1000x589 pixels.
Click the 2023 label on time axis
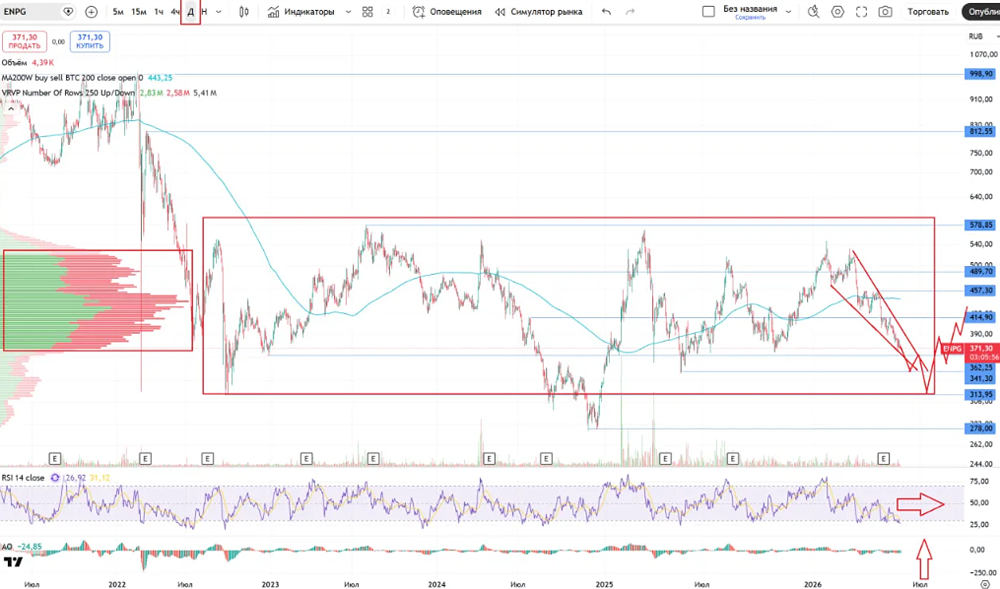click(x=270, y=584)
